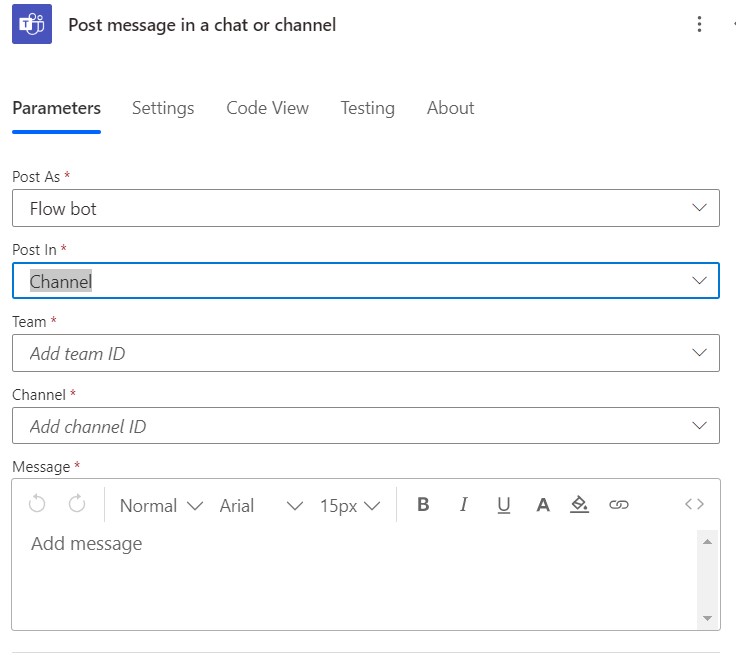Expand the Post In dropdown showing Channel
The image size is (736, 665).
(x=366, y=281)
